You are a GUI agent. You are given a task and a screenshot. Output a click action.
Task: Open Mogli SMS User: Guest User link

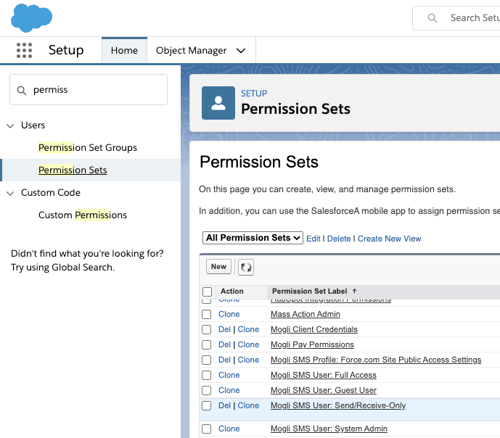point(323,390)
